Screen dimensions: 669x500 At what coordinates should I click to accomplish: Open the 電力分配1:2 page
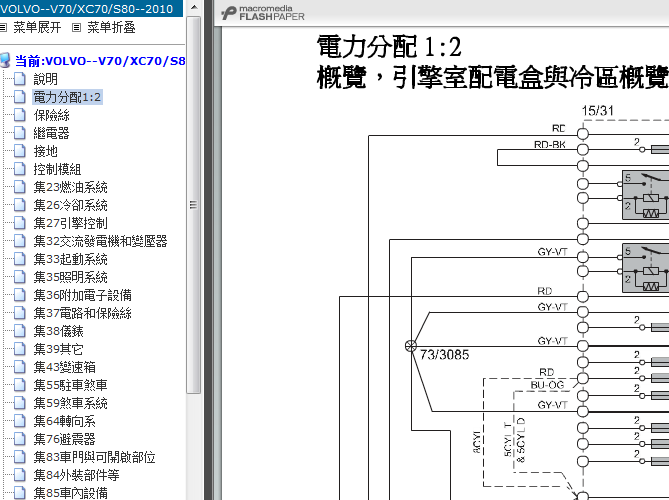[67, 97]
